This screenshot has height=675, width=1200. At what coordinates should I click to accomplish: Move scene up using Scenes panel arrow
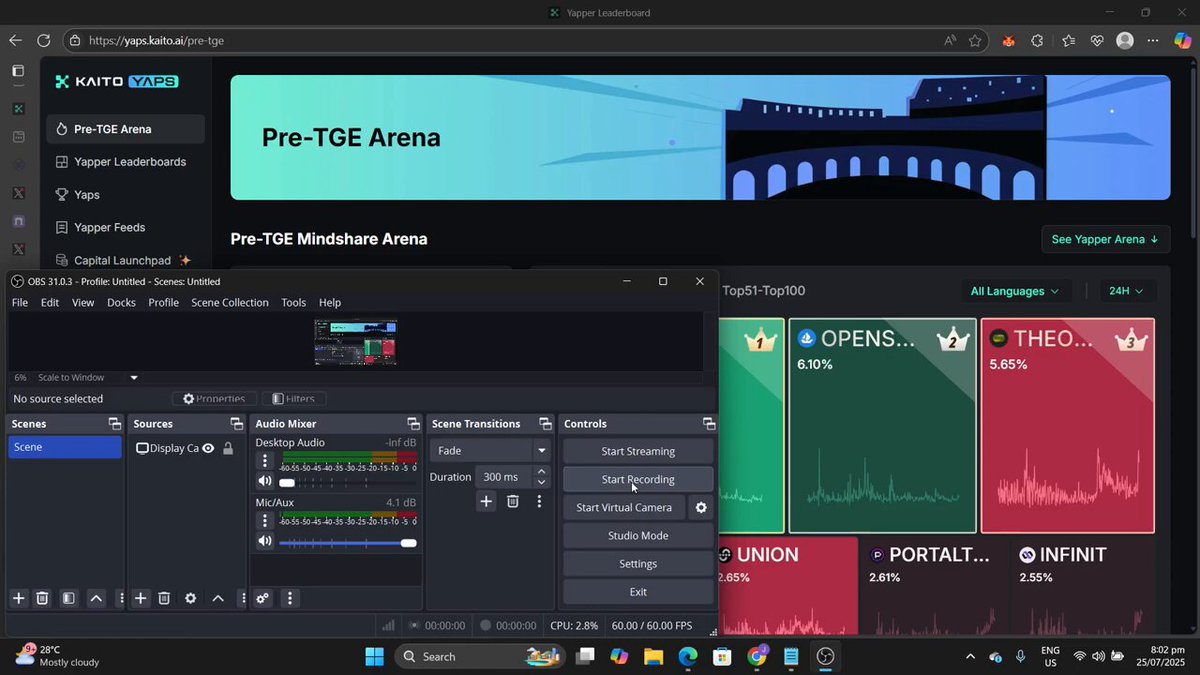[96, 598]
